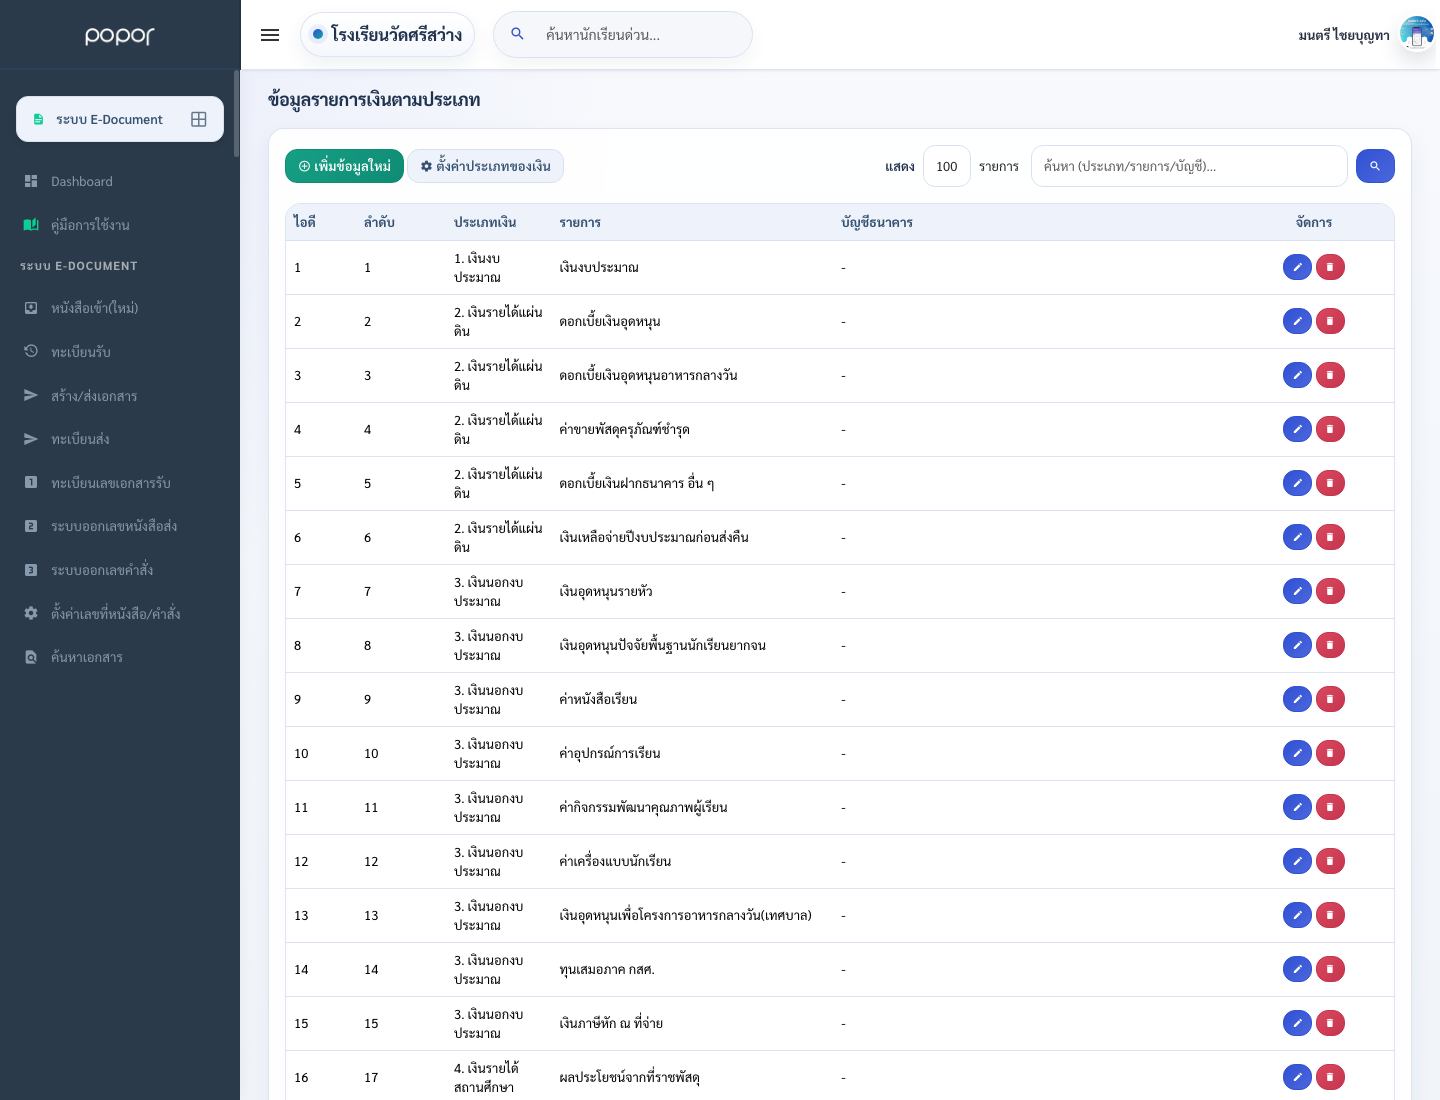Click user avatar at top right
1440x1100 pixels.
[1416, 34]
